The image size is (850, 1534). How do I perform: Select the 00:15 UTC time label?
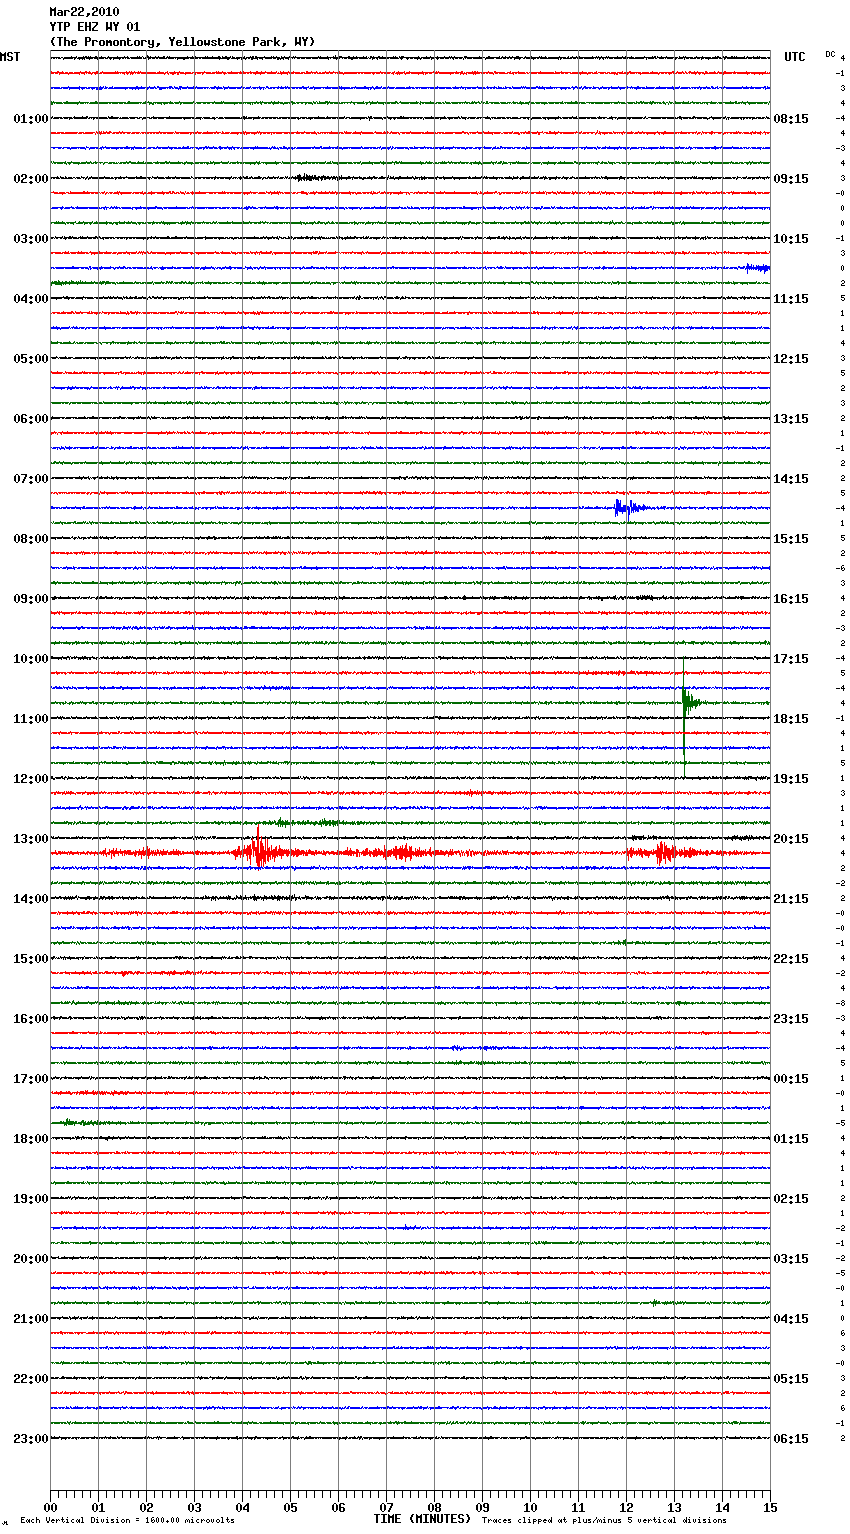791,1079
